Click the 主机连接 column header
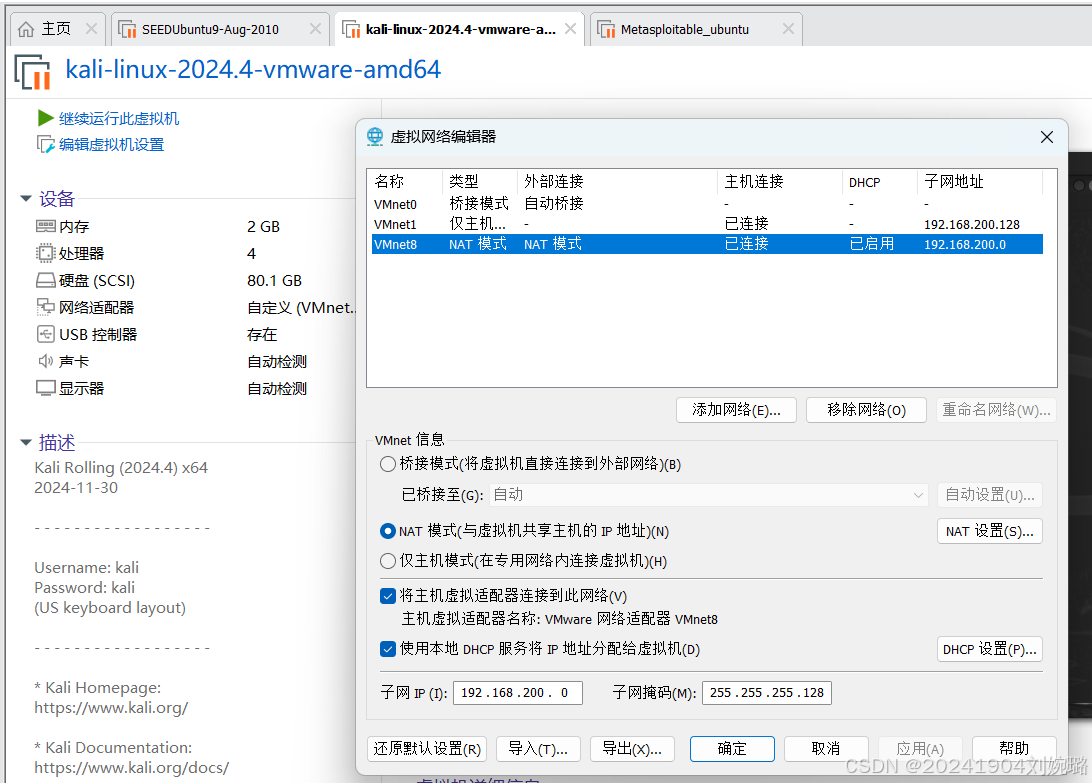This screenshot has height=783, width=1092. 780,182
